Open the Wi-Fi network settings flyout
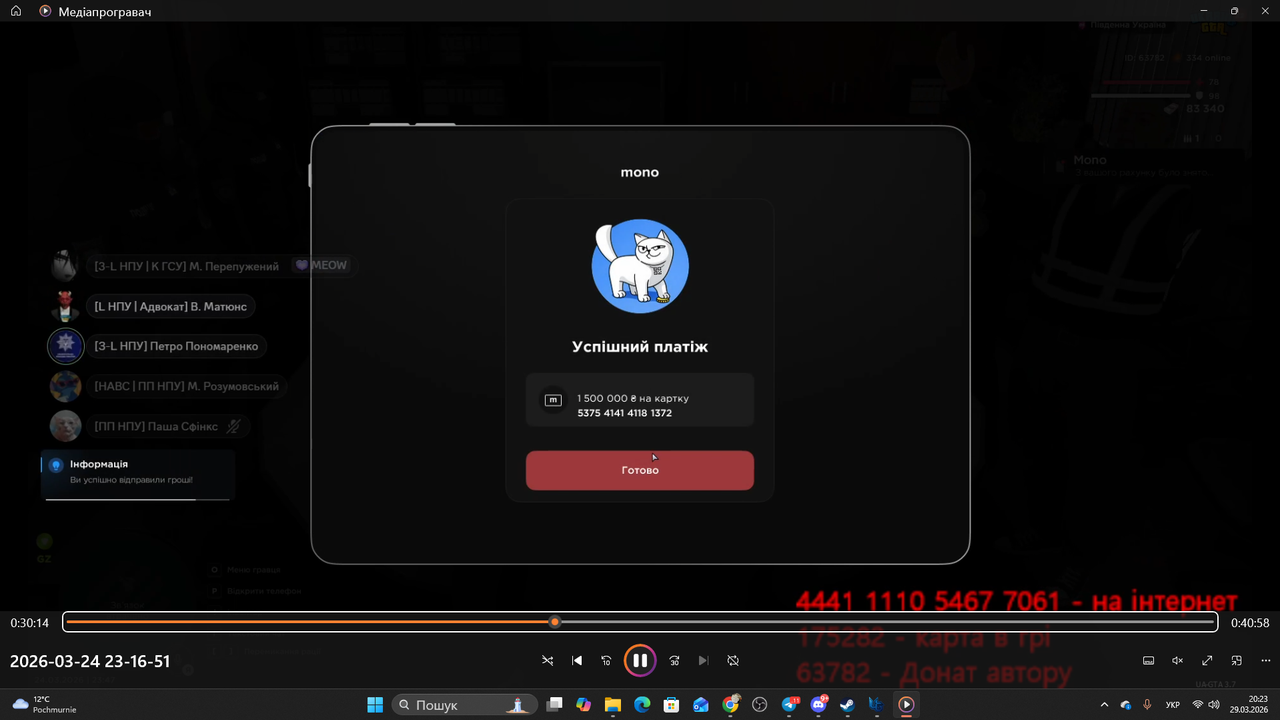This screenshot has width=1280, height=720. (1198, 705)
